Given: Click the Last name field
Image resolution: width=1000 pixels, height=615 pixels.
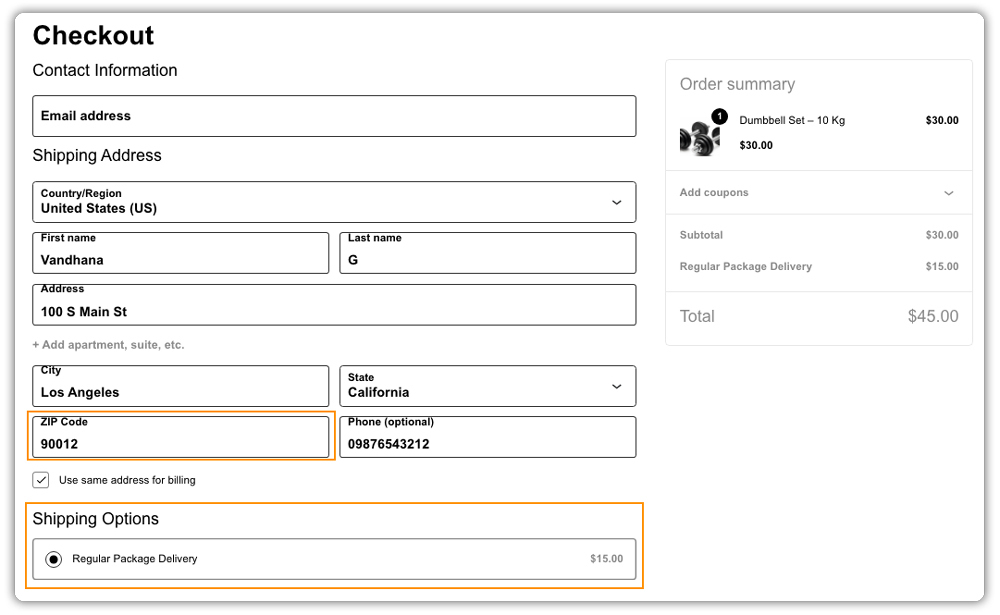Looking at the screenshot, I should [487, 253].
